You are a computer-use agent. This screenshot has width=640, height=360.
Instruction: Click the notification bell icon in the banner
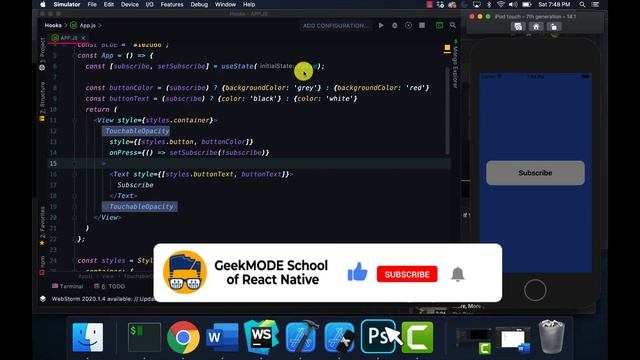[458, 274]
